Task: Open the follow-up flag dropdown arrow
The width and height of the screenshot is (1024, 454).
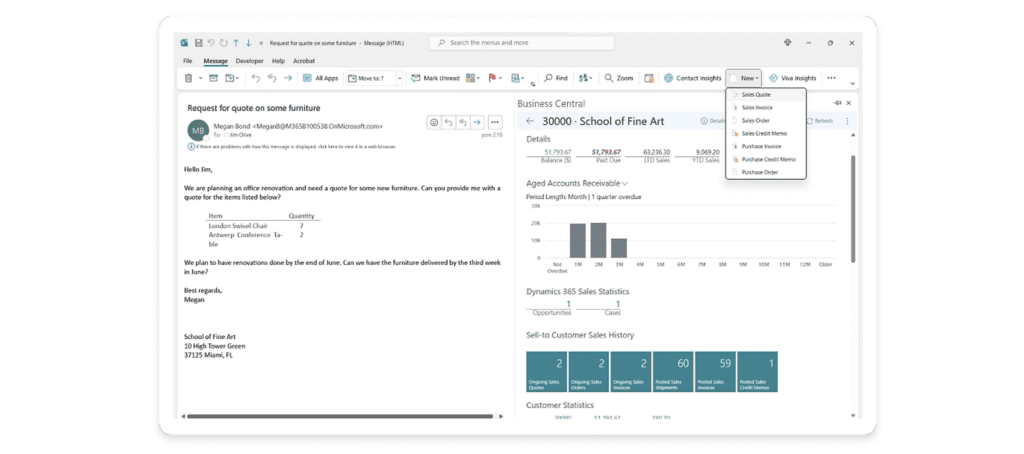Action: coord(501,78)
